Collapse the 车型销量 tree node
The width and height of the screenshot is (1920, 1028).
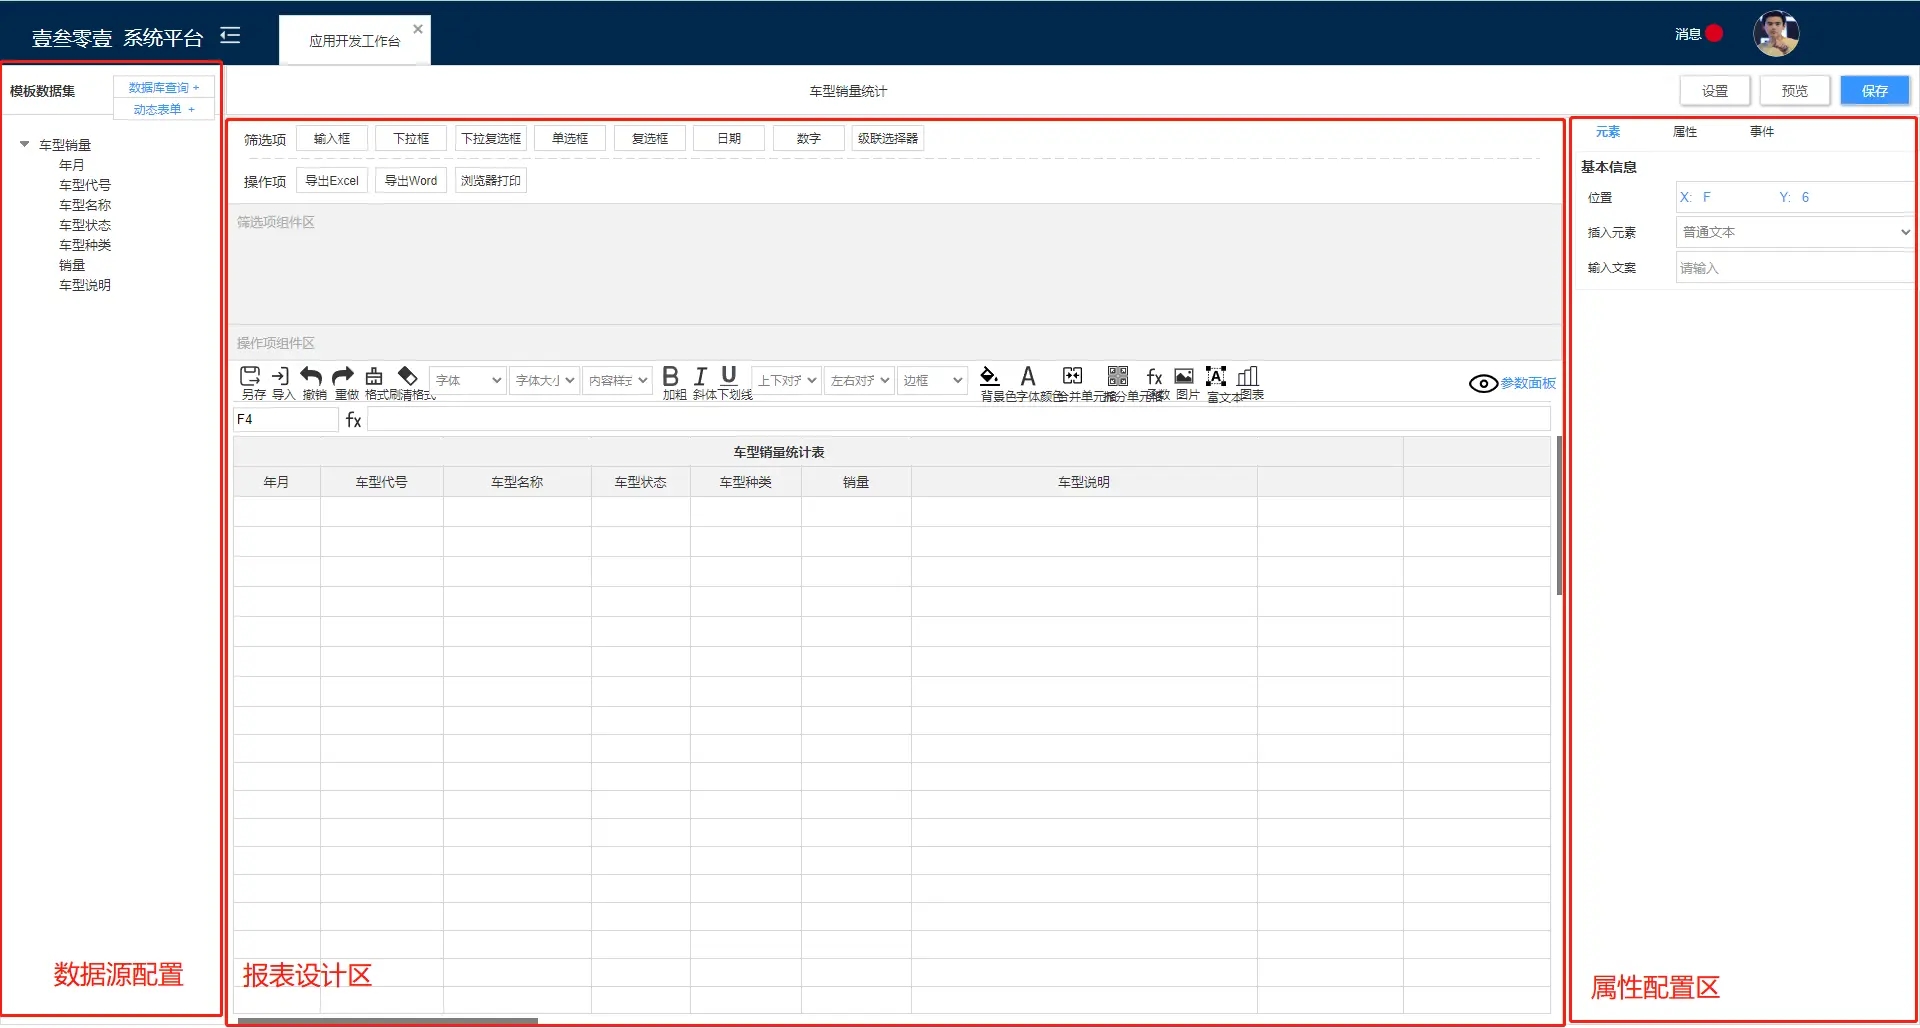pyautogui.click(x=25, y=144)
